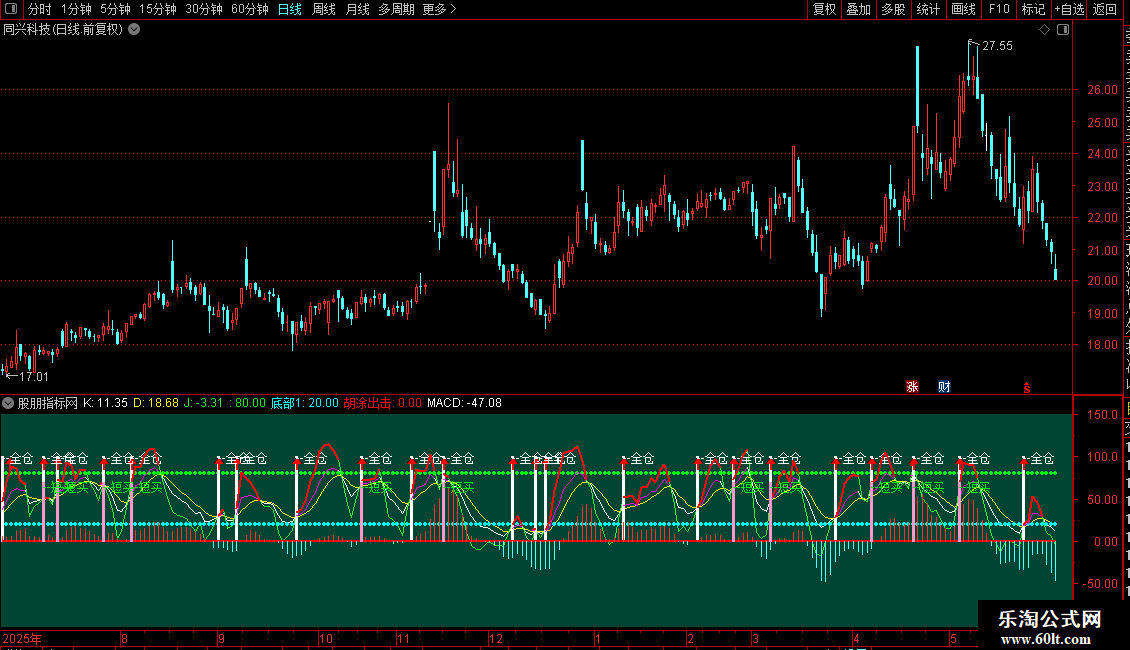Click 26.00 on the price axis
Image resolution: width=1130 pixels, height=650 pixels.
[1103, 90]
